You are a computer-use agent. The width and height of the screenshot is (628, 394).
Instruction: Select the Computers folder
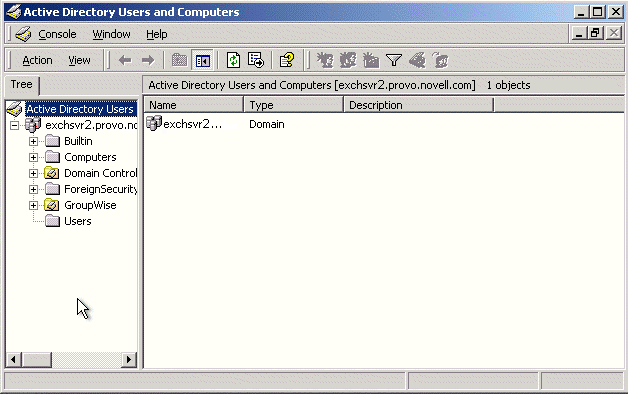point(90,157)
